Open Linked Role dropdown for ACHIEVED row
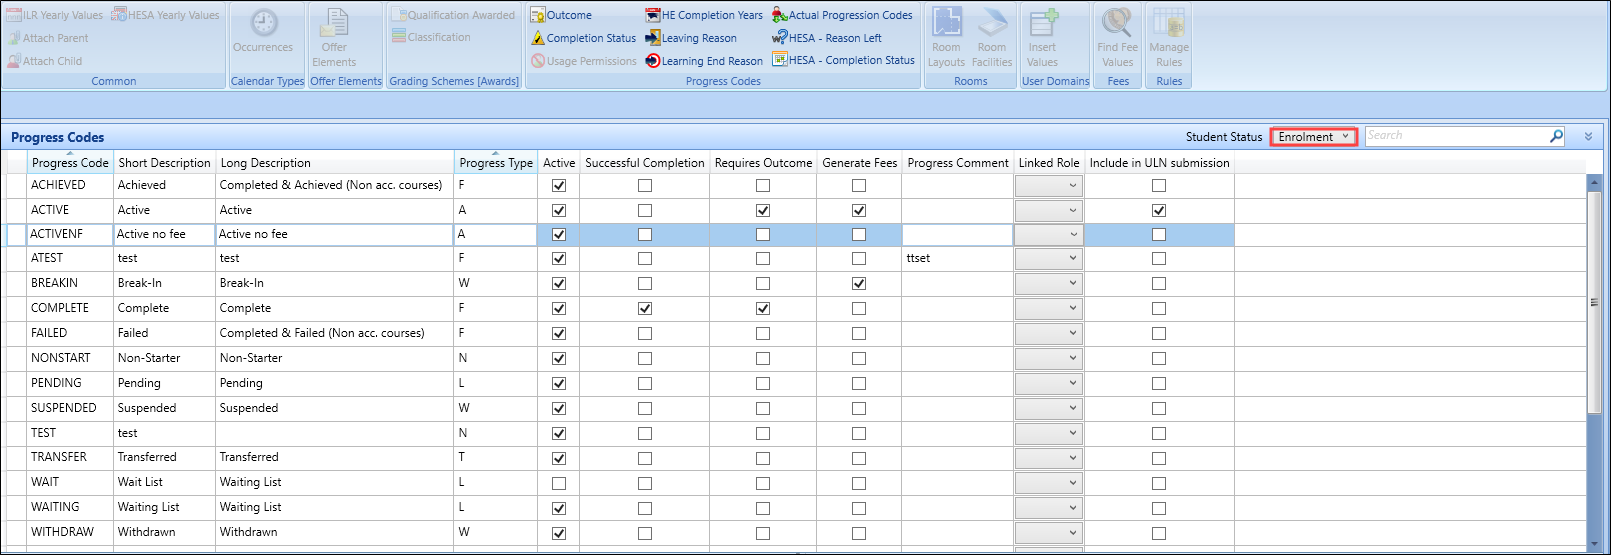 click(x=1048, y=185)
